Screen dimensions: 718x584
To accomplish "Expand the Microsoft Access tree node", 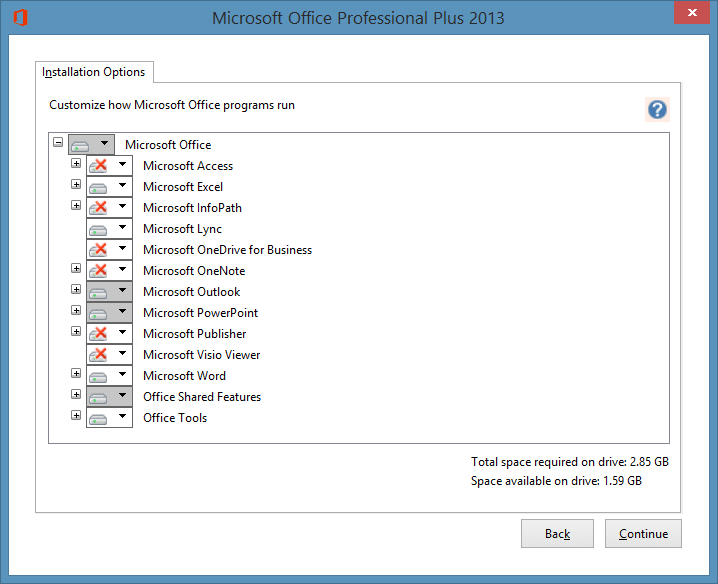I will pyautogui.click(x=76, y=164).
